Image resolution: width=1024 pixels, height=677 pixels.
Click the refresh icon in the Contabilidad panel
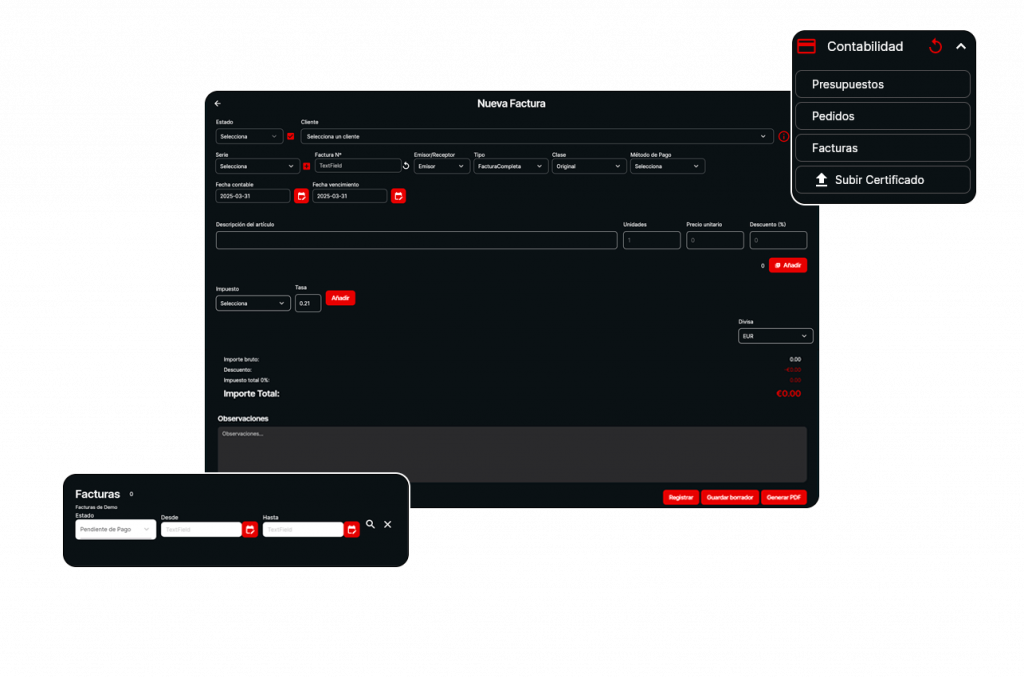[x=935, y=46]
